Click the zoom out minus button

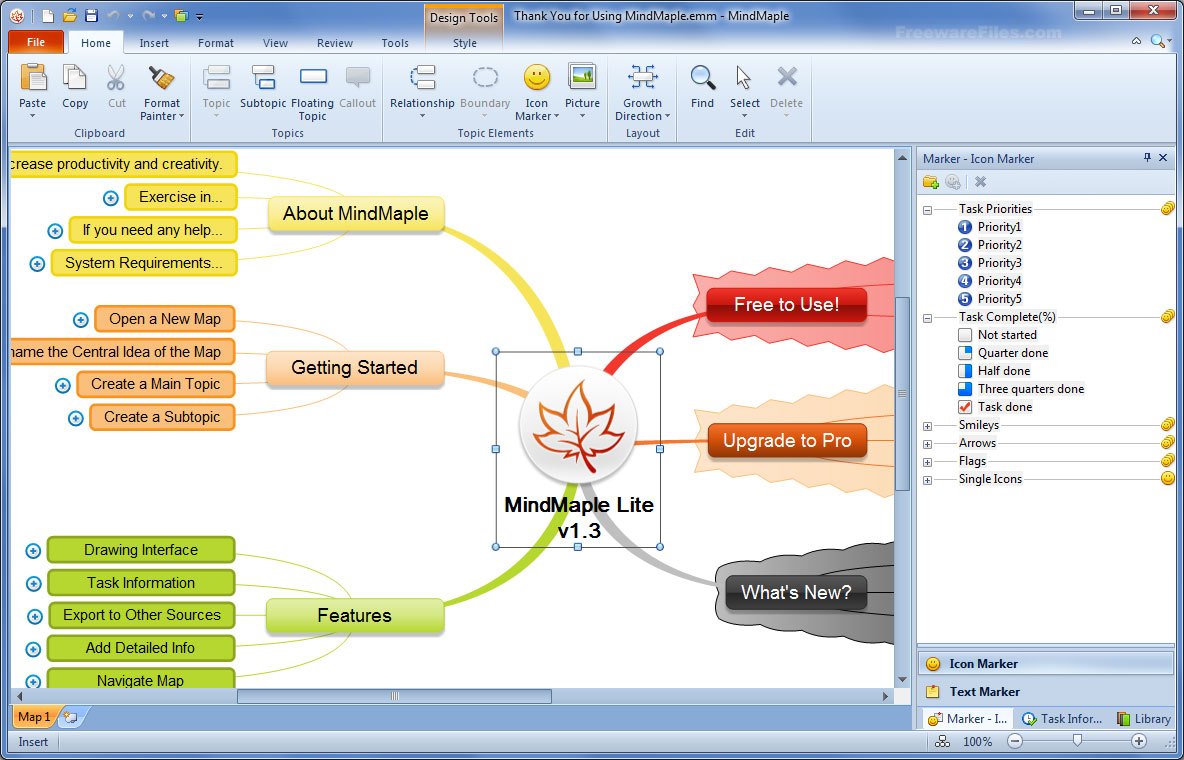(1015, 742)
